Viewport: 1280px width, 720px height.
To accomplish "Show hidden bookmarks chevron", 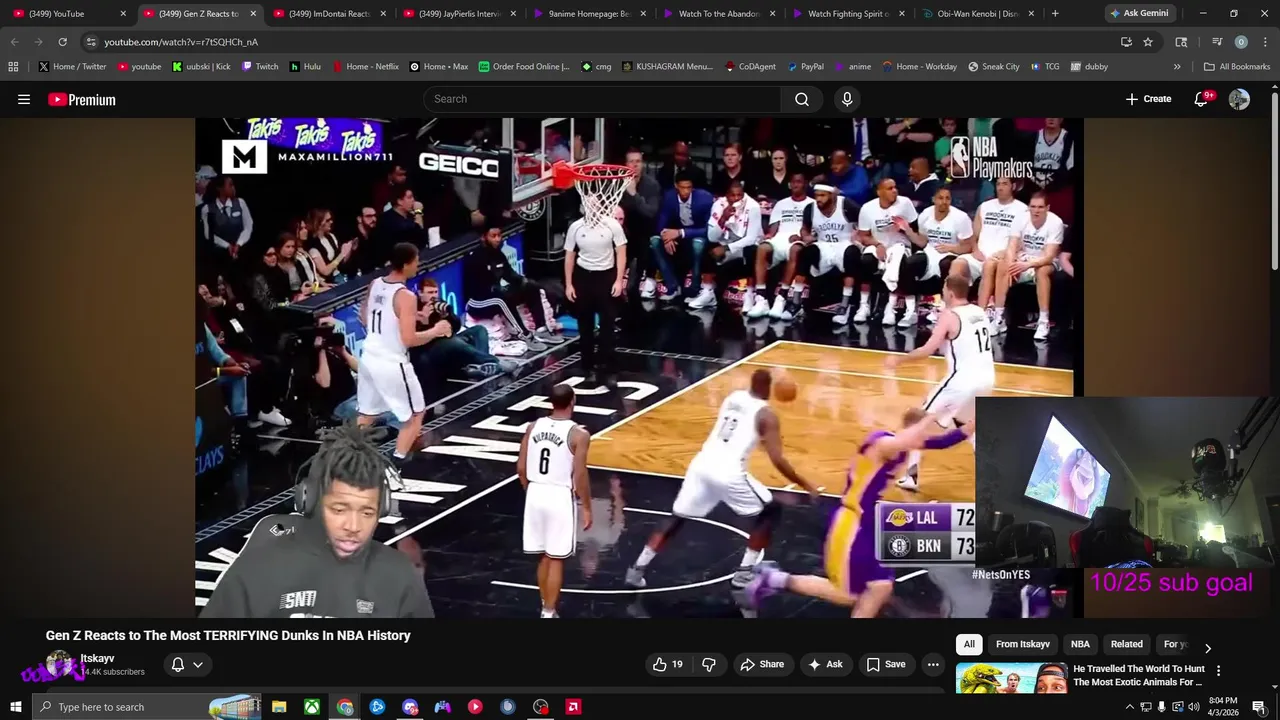I will point(1177,67).
